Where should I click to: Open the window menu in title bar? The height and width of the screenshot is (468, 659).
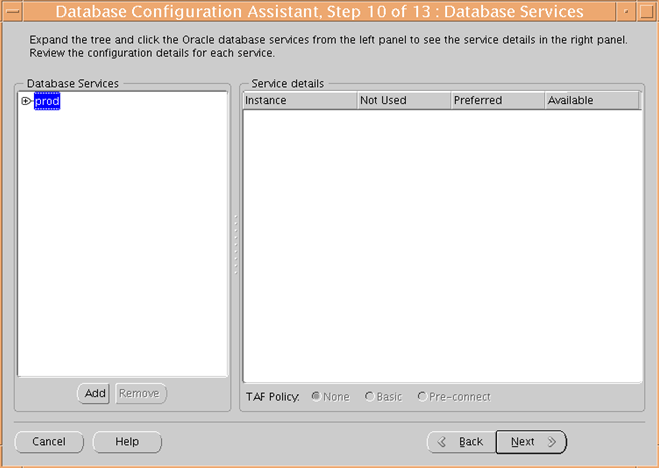click(12, 11)
